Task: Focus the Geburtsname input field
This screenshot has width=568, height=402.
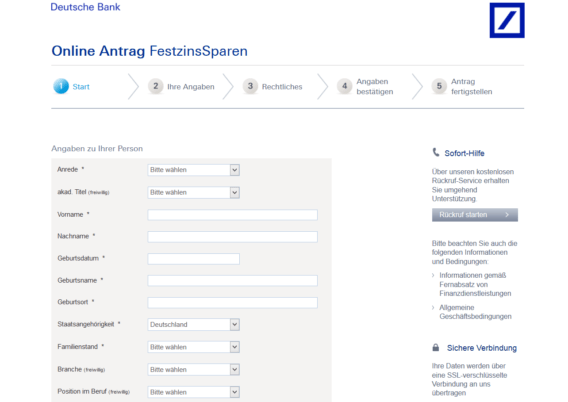Action: [233, 281]
